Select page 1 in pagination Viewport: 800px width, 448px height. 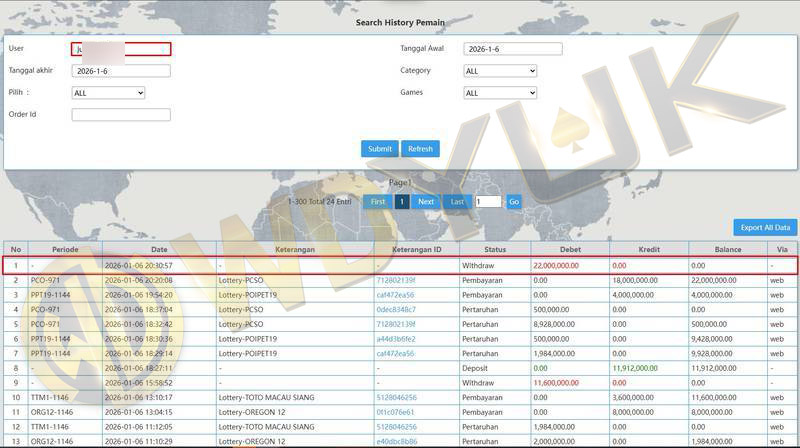point(401,201)
